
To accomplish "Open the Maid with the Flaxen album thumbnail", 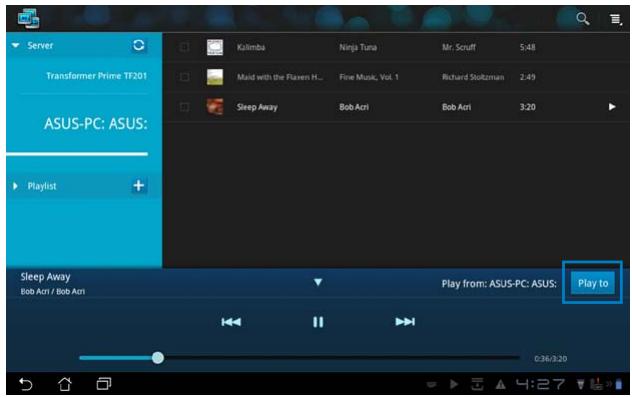I will pos(215,77).
